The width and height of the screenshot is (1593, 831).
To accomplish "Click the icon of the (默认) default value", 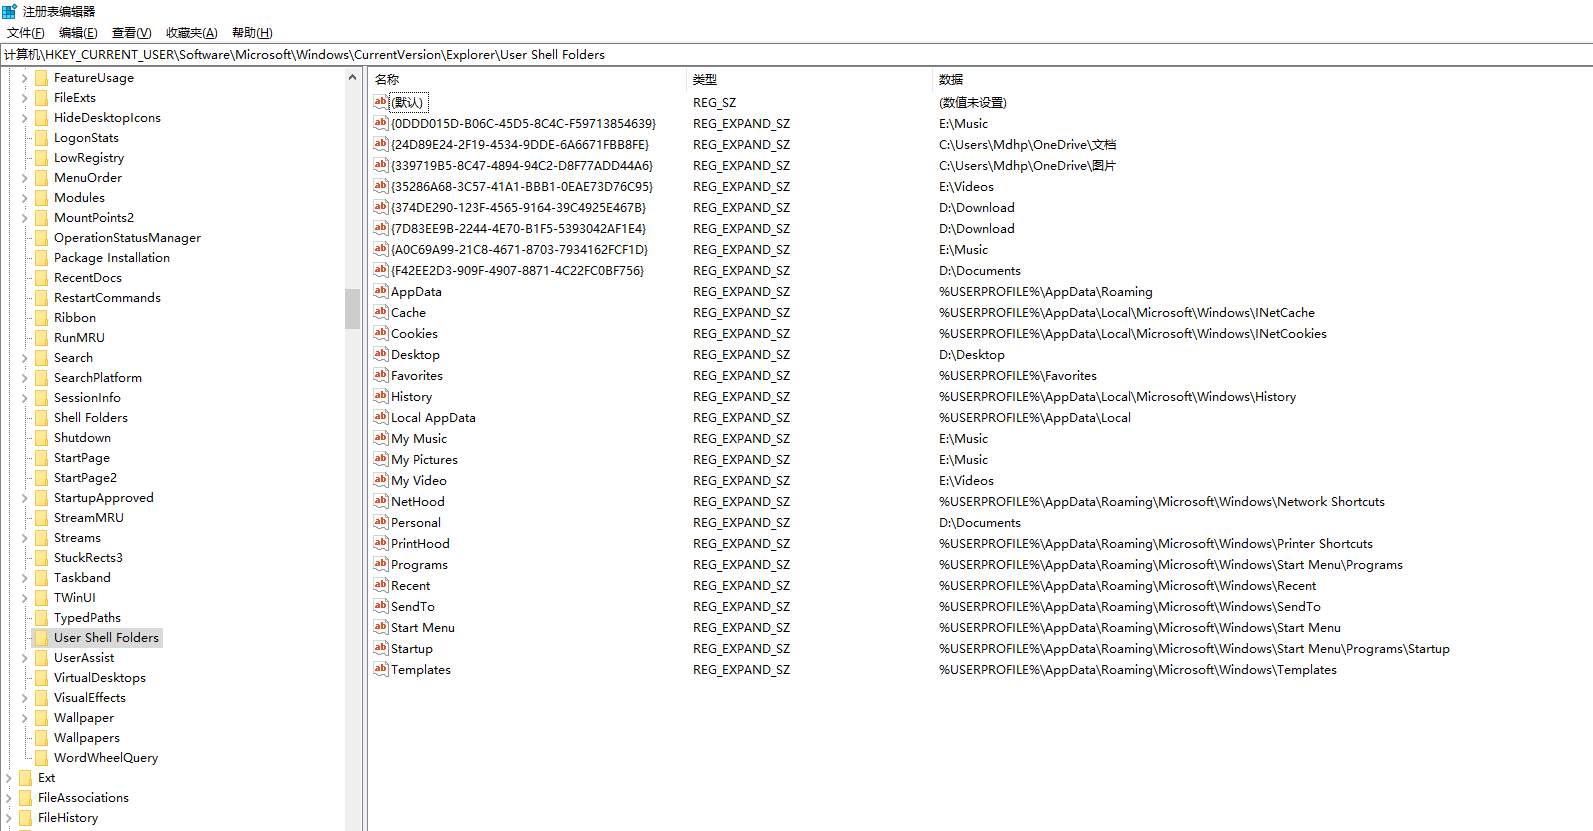I will coord(380,102).
